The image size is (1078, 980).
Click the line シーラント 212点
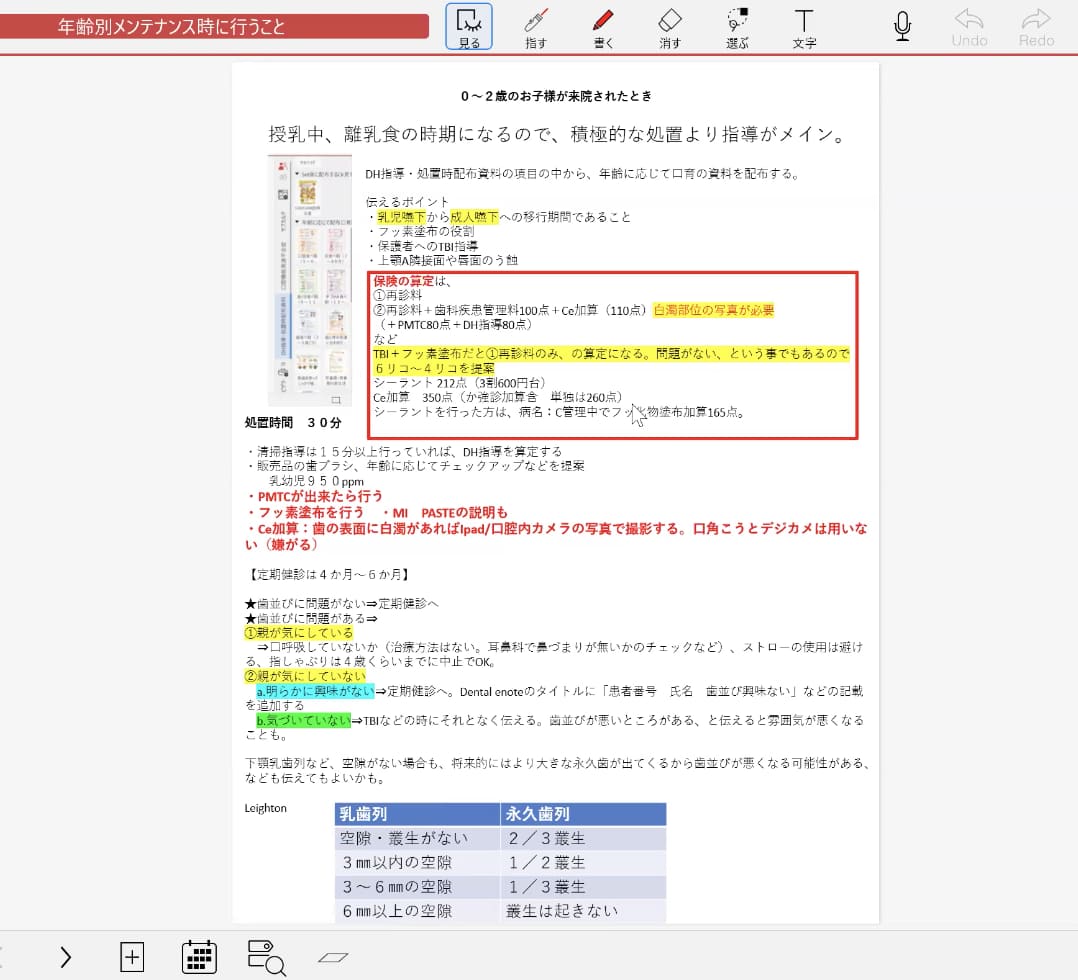pyautogui.click(x=459, y=382)
